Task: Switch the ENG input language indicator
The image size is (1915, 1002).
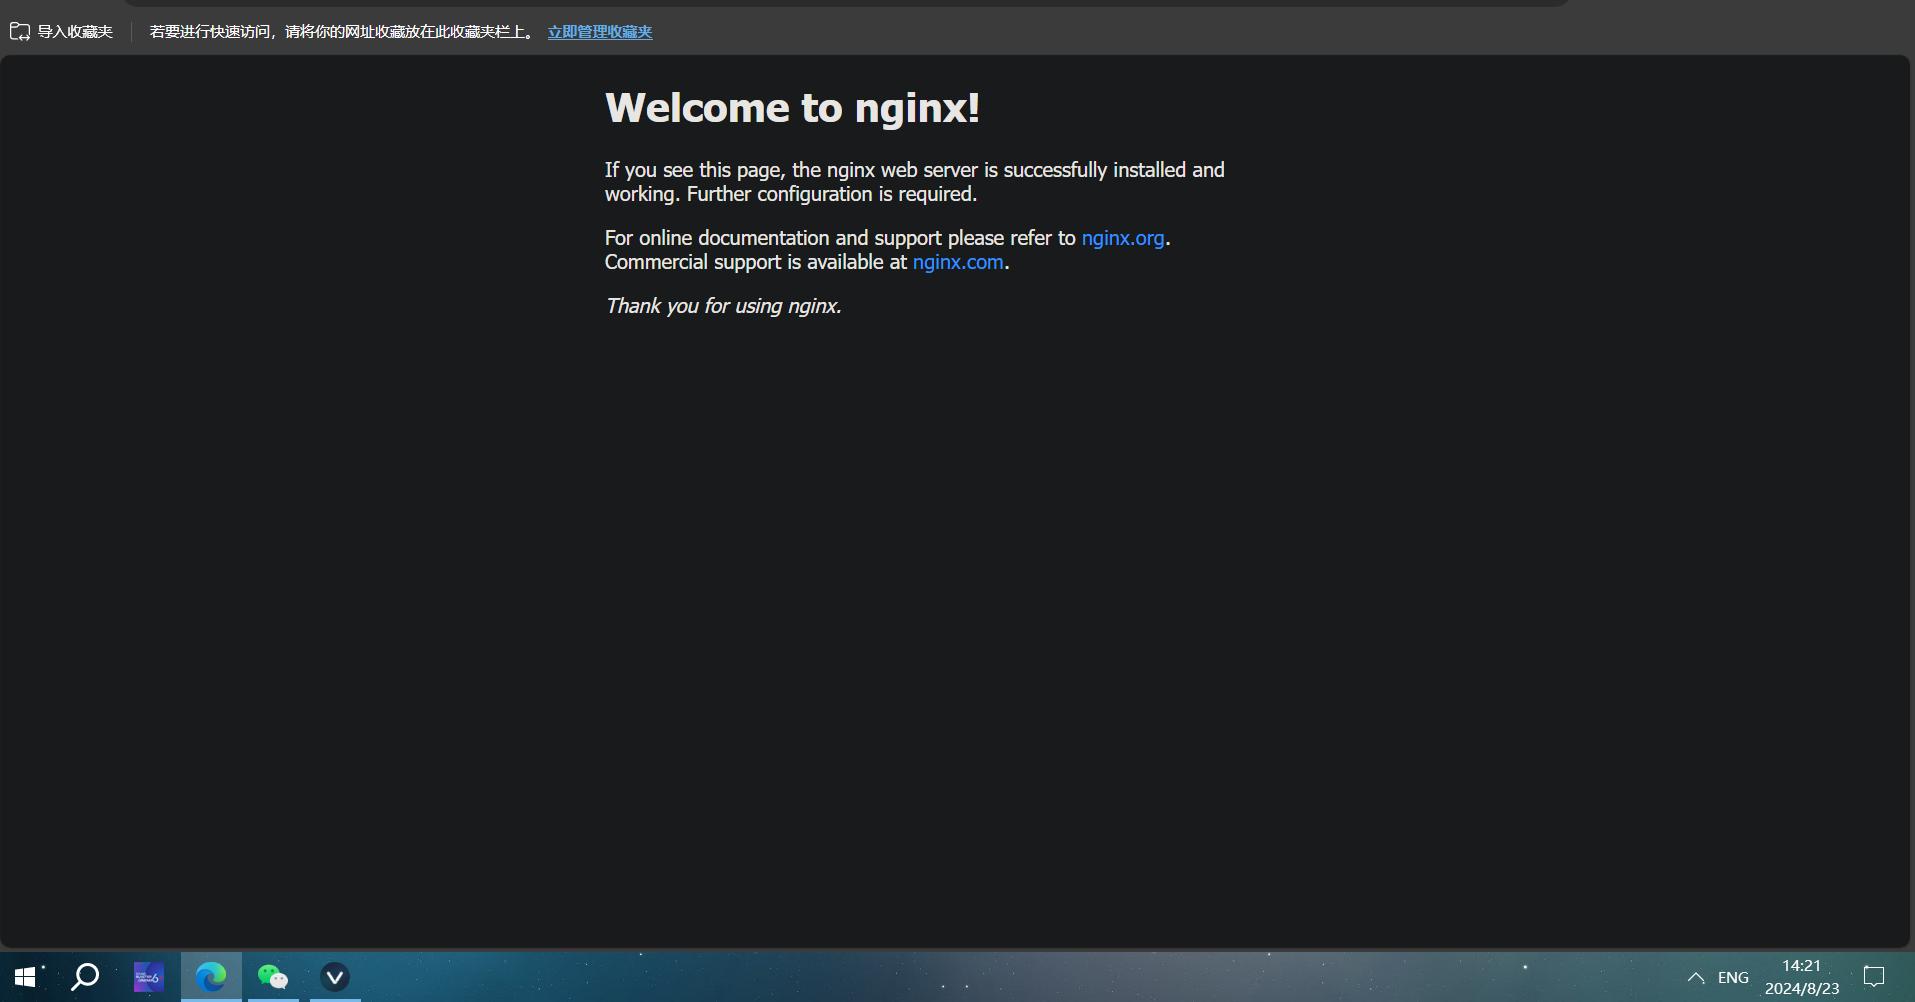Action: click(x=1733, y=978)
